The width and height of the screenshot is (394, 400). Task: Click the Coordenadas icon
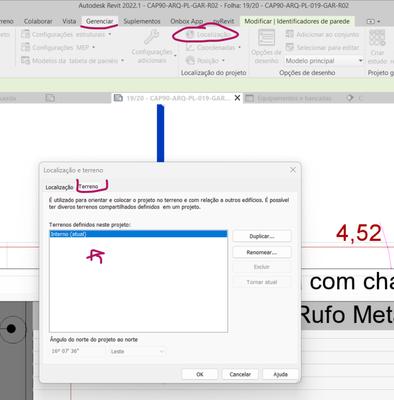pos(190,48)
